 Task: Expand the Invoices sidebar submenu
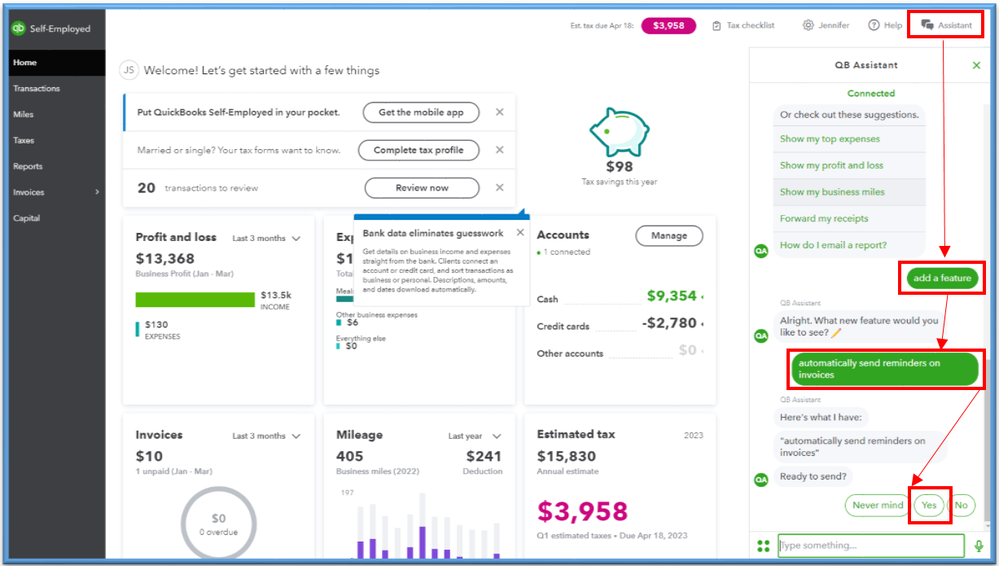[97, 192]
